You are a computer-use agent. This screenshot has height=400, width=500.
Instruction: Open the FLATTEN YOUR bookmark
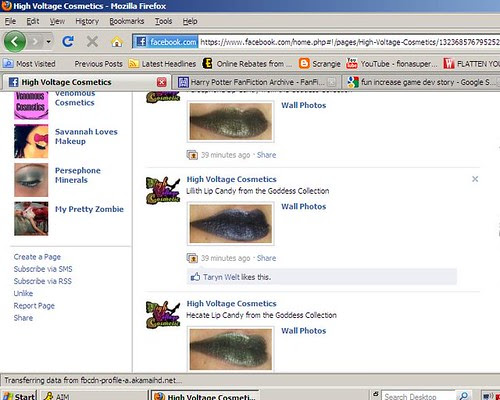[x=471, y=63]
